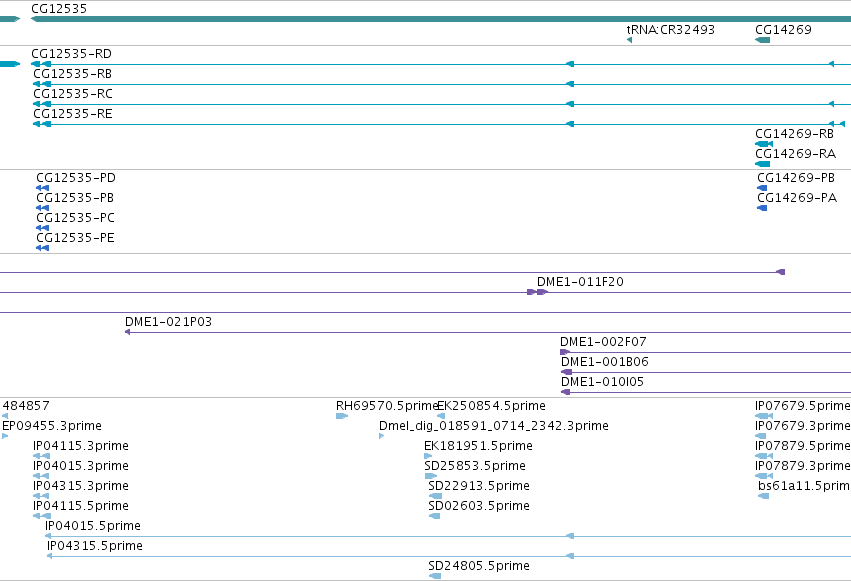Click the CG14269-RB transcript glyph
Viewport: 851px width, 581px height.
pyautogui.click(x=764, y=144)
